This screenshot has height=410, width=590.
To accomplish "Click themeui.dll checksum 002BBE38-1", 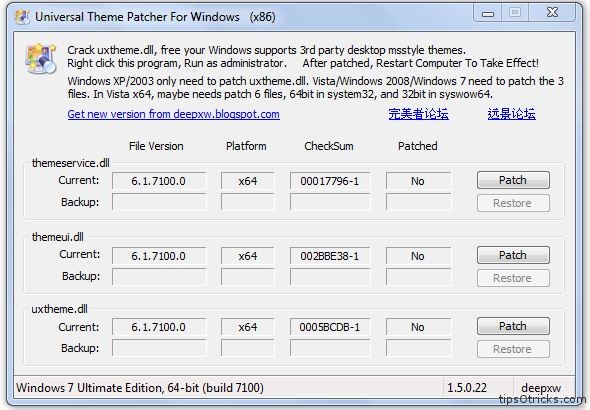I will (330, 256).
